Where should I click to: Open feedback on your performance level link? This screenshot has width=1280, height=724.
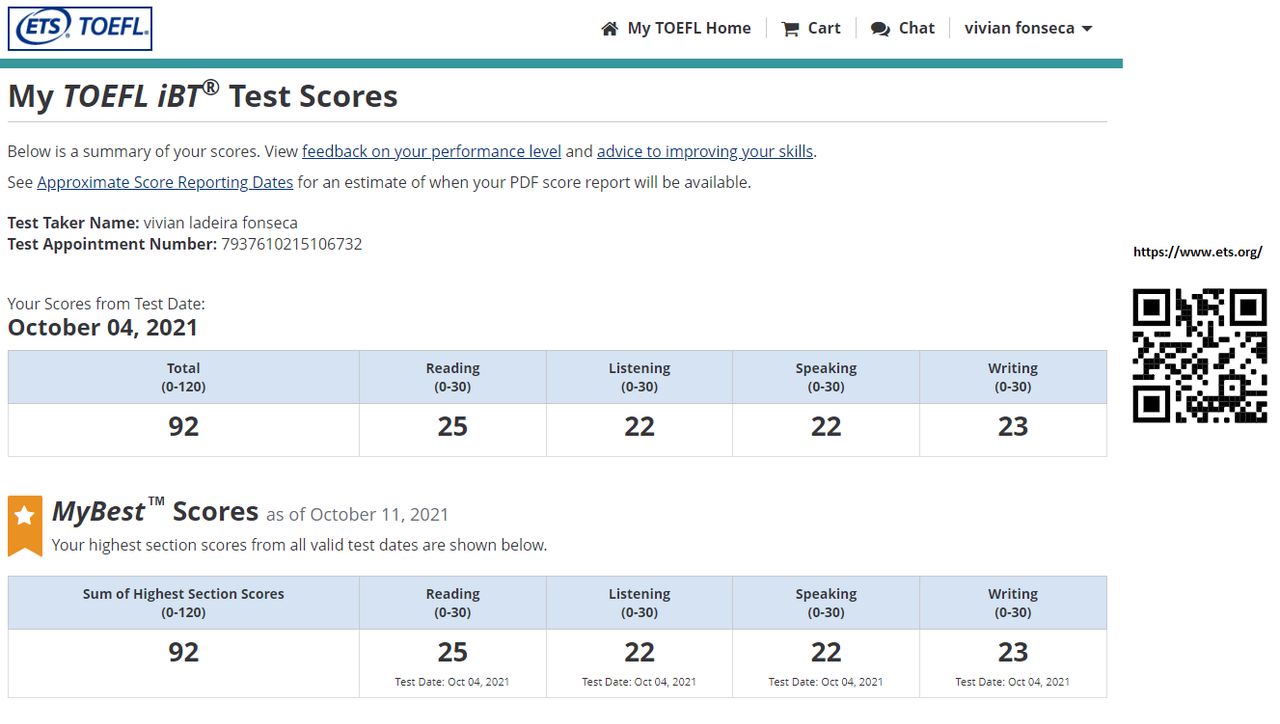(431, 152)
